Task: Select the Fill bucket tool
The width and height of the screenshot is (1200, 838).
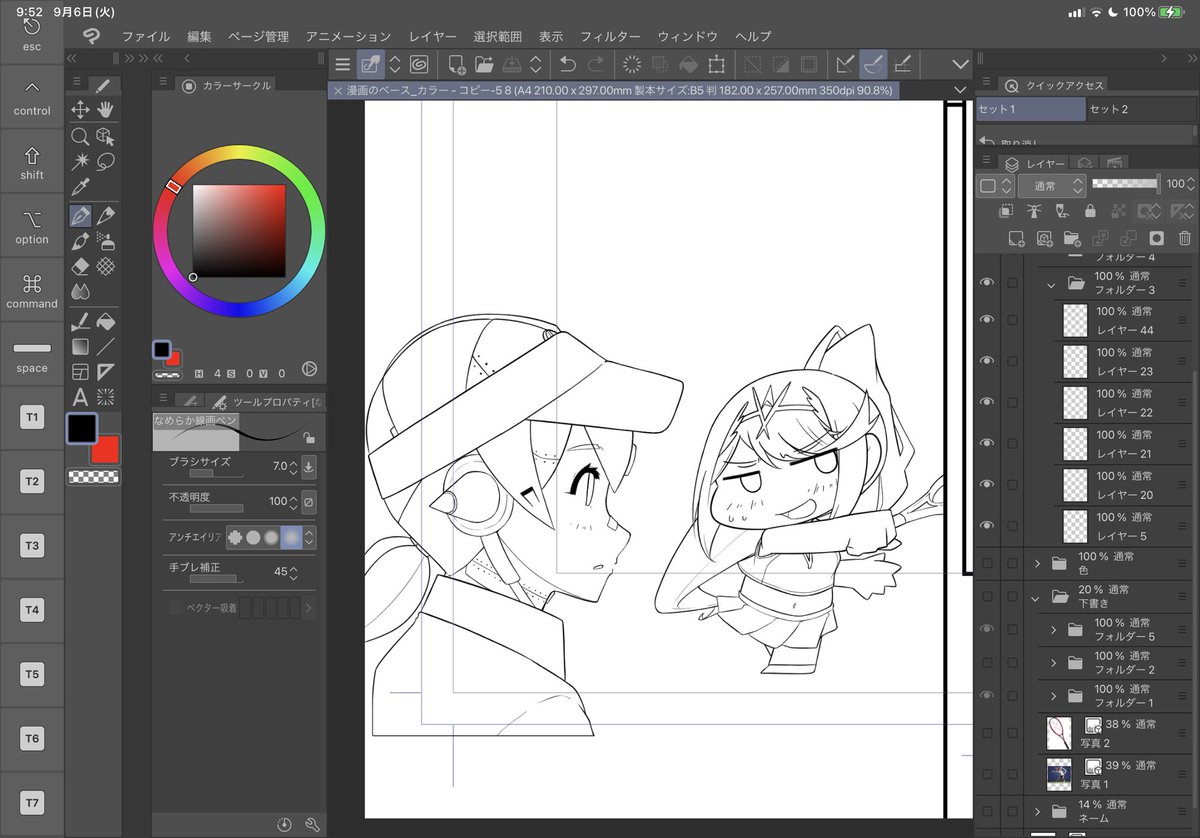Action: pos(105,321)
